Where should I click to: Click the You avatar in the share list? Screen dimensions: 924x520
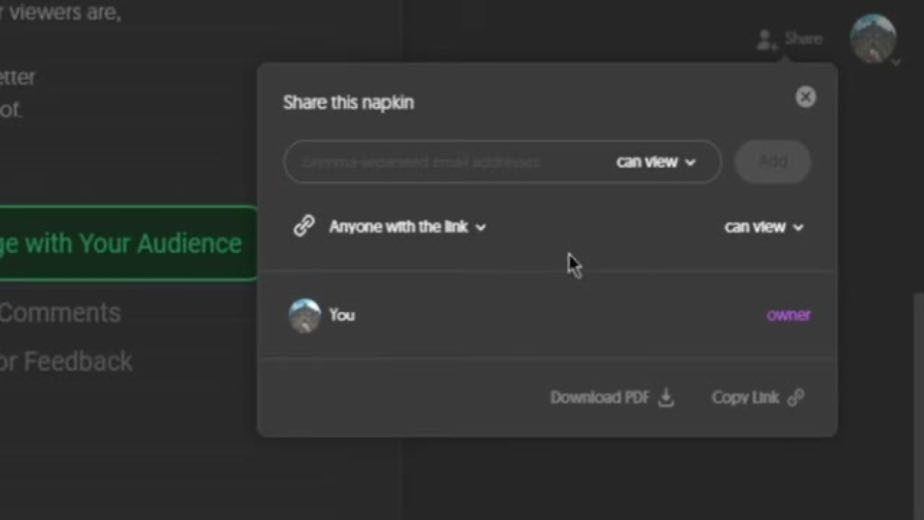pos(305,315)
